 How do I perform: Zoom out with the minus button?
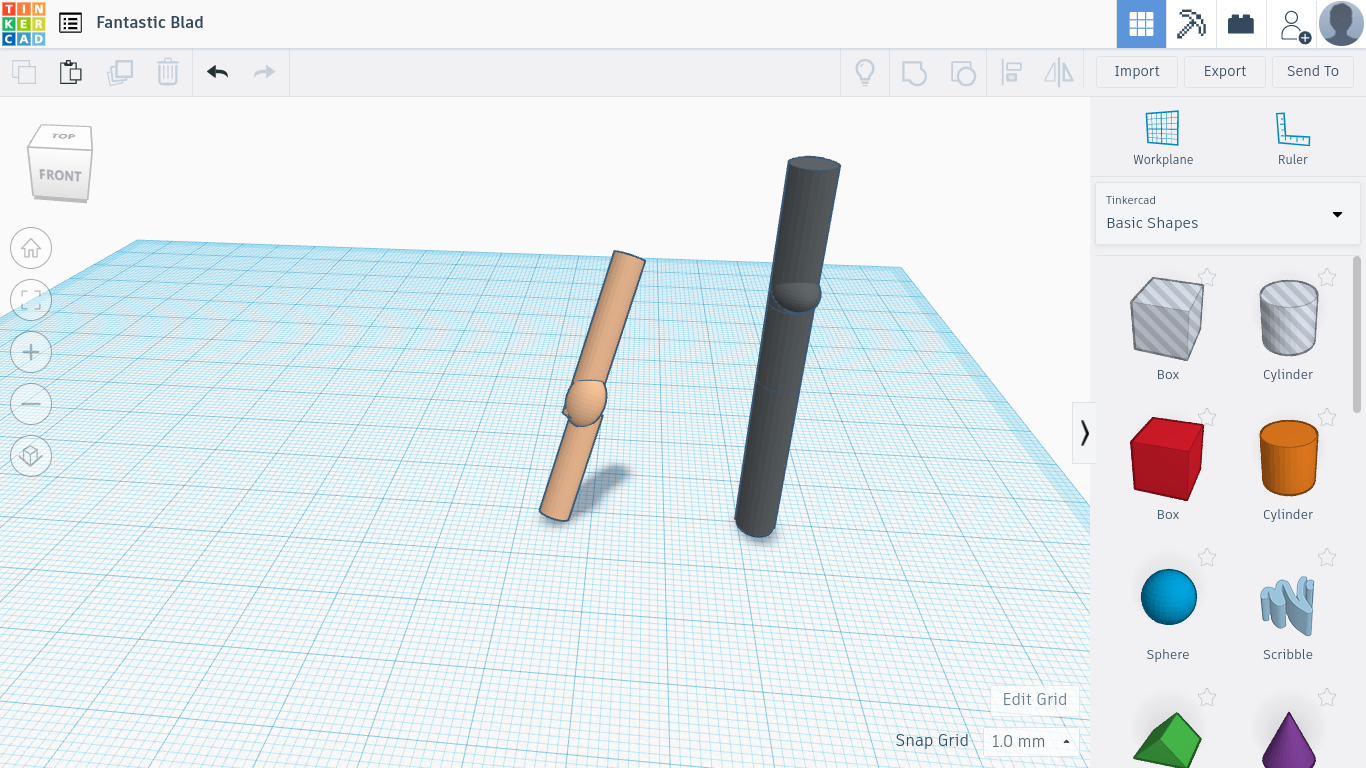[31, 404]
